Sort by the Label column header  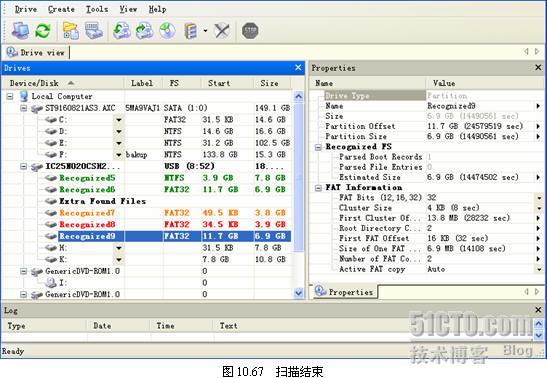(143, 83)
